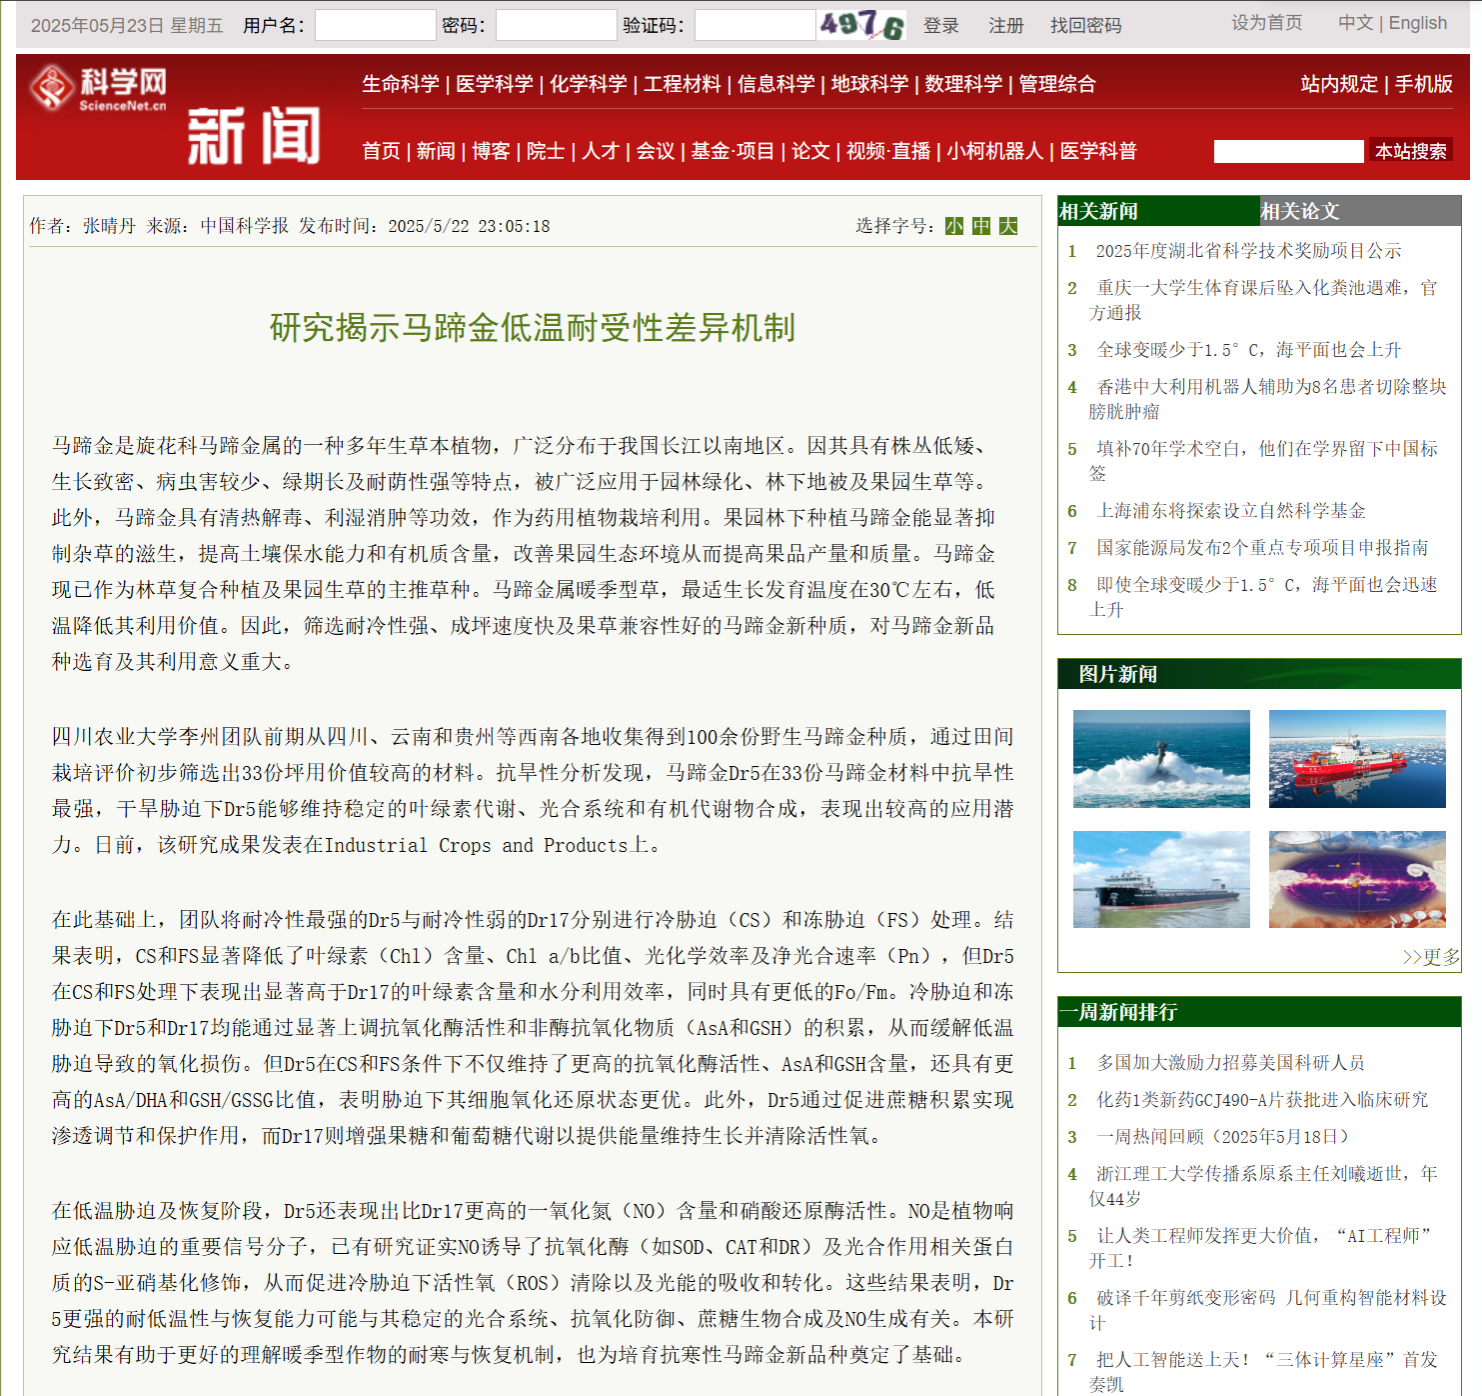Open 上海浦东将探索设立自然科学基金

[1231, 511]
